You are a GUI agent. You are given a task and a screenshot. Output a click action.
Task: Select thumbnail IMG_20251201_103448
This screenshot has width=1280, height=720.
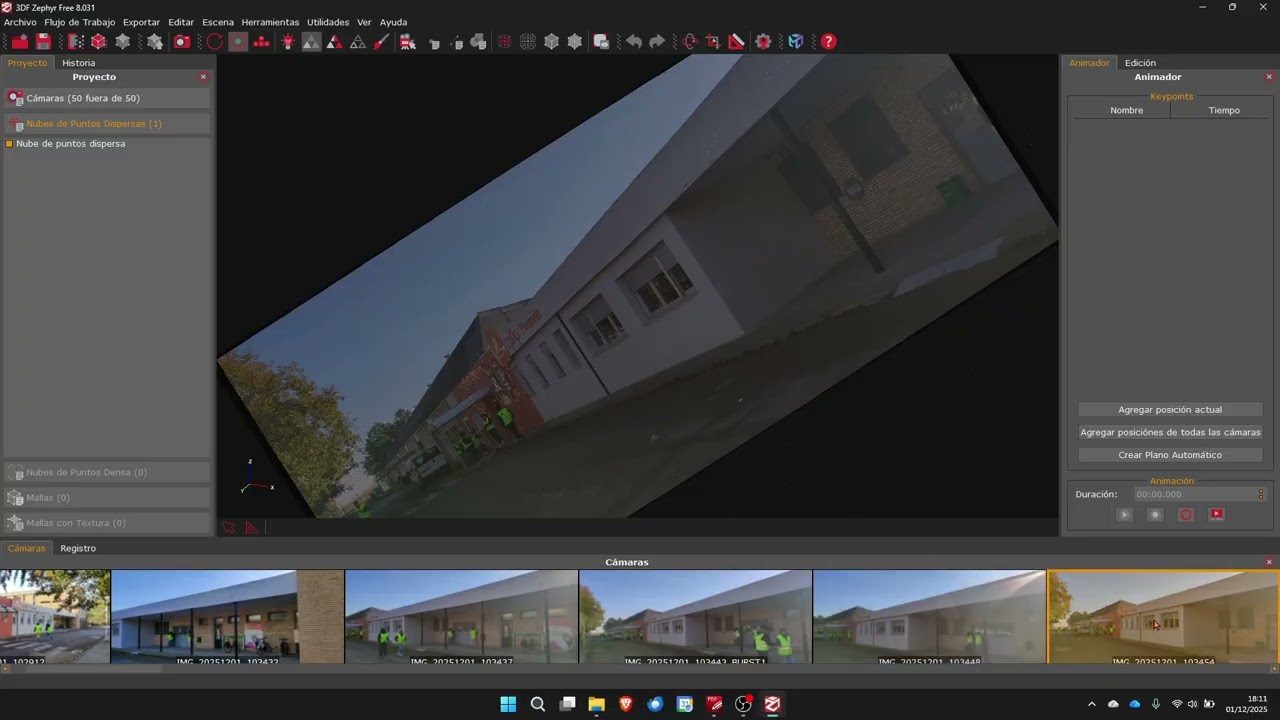(929, 617)
